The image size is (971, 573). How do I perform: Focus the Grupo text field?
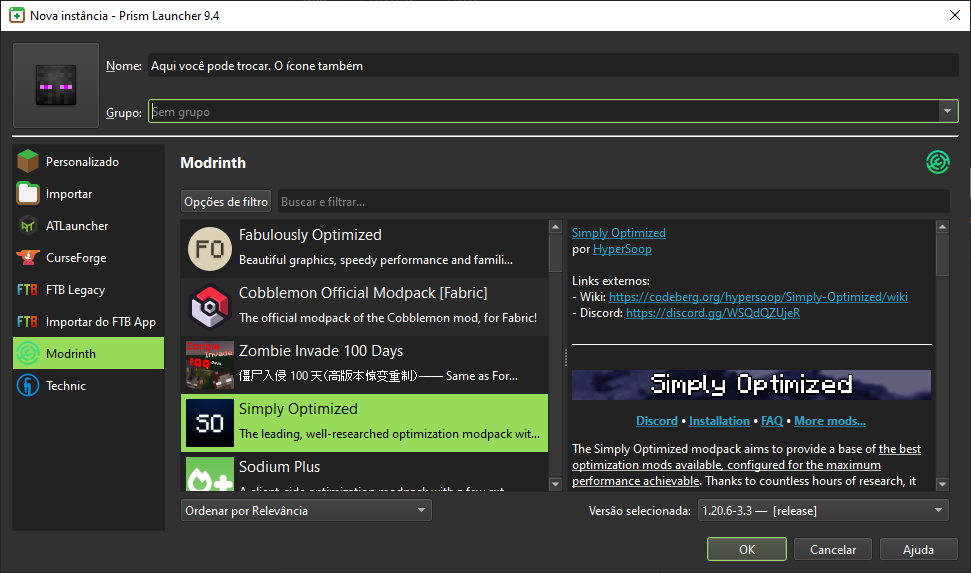click(544, 112)
